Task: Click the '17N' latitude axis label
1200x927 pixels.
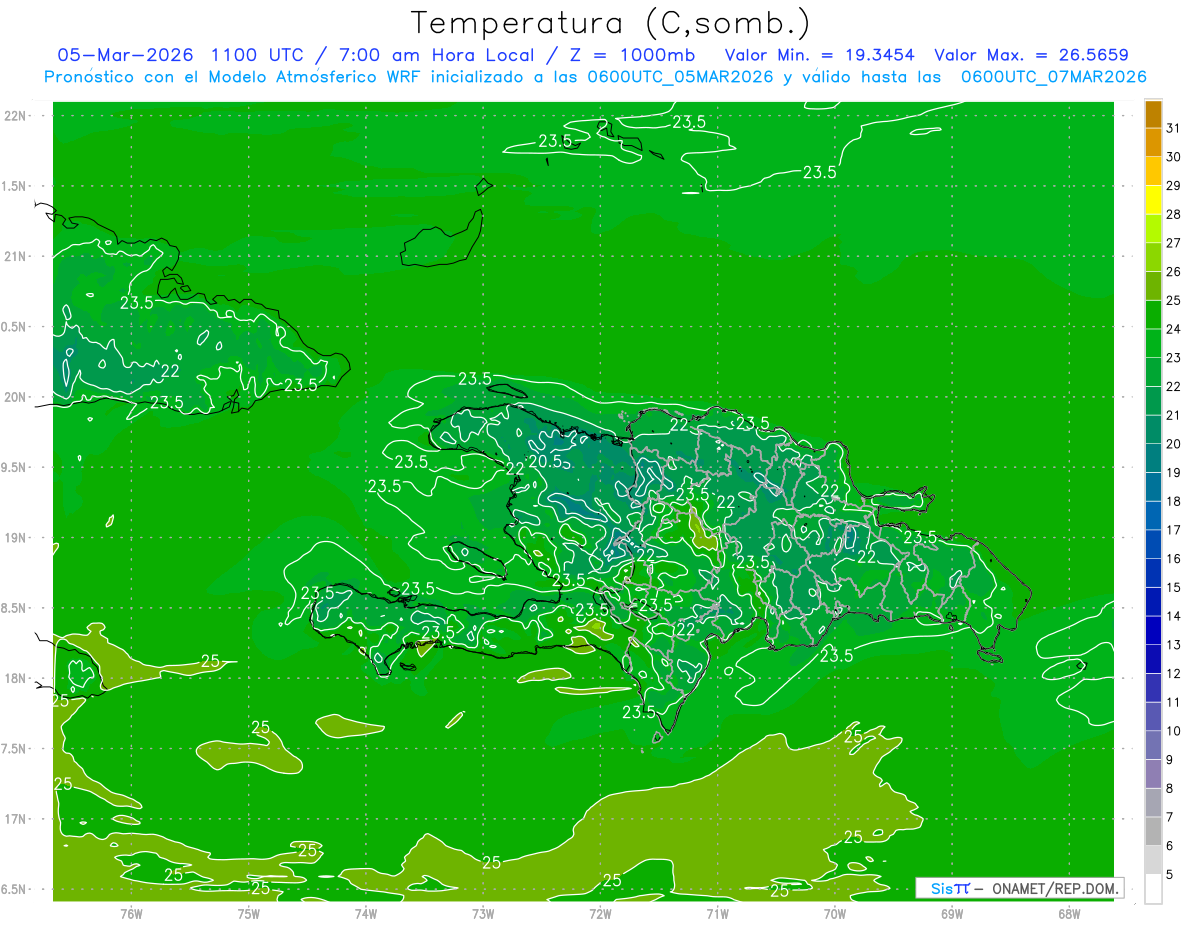Action: coord(16,819)
